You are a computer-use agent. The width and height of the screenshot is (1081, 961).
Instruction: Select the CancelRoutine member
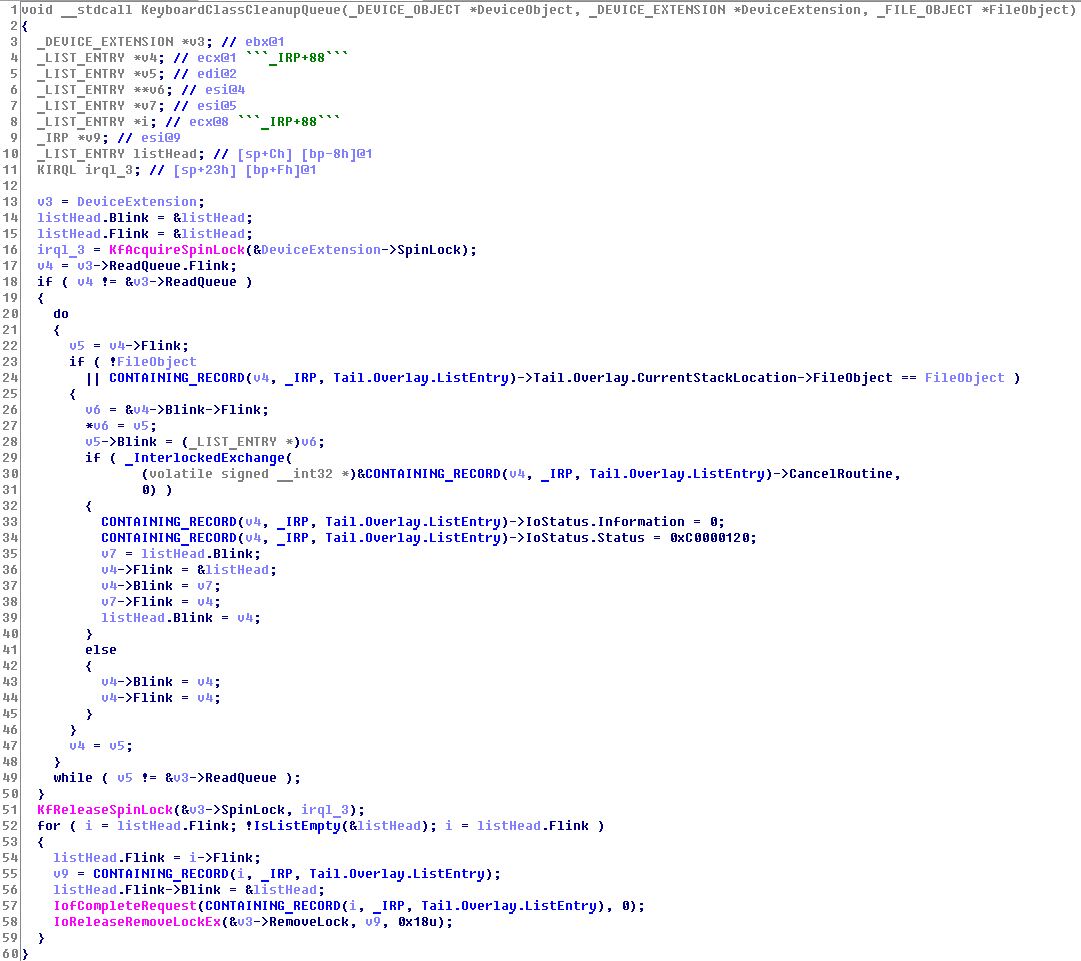841,474
